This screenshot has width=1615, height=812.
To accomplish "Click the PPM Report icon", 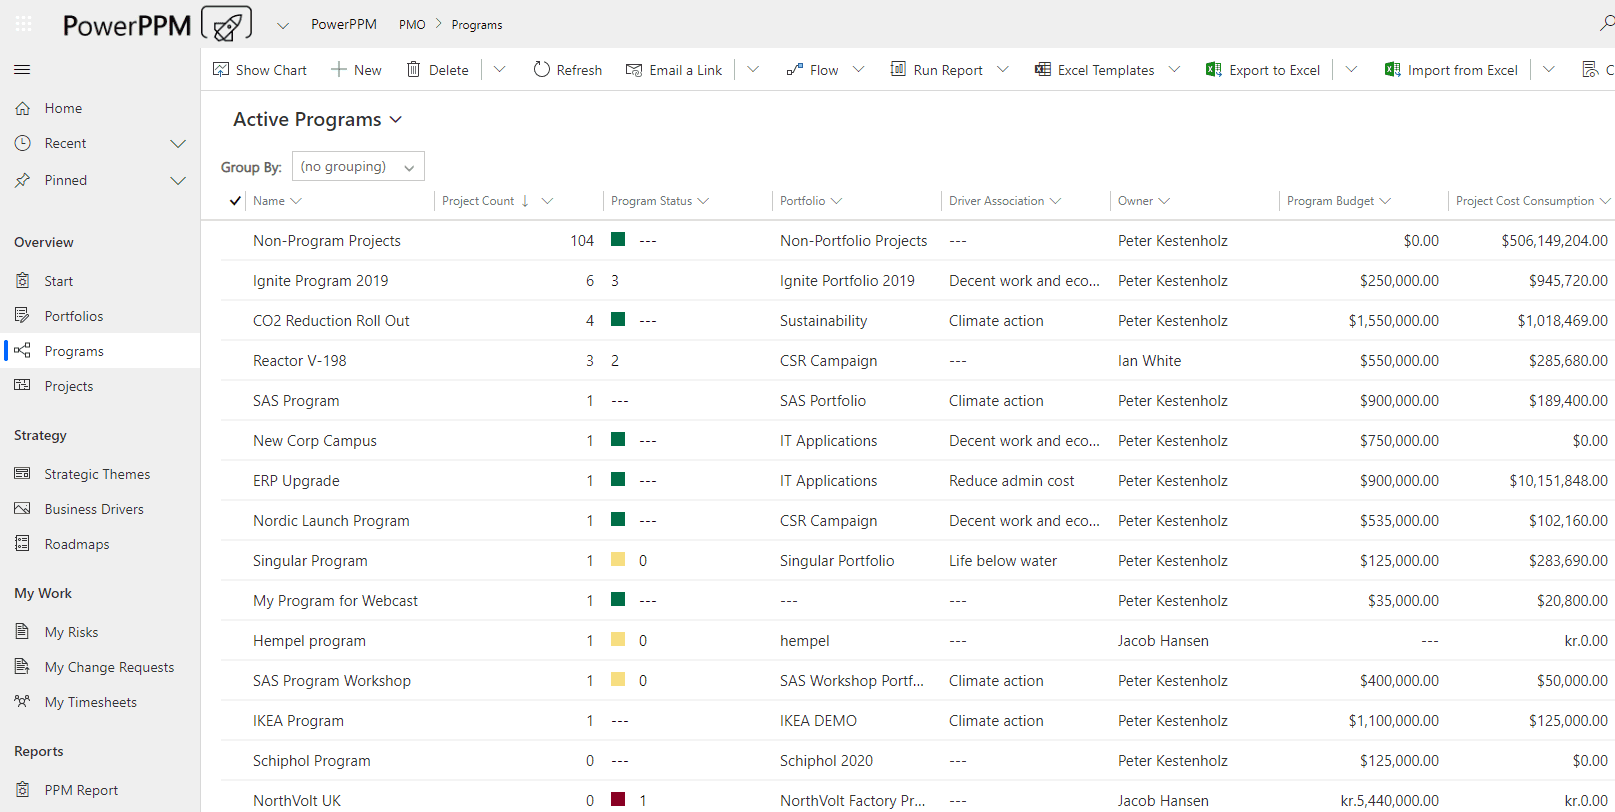I will coord(23,790).
